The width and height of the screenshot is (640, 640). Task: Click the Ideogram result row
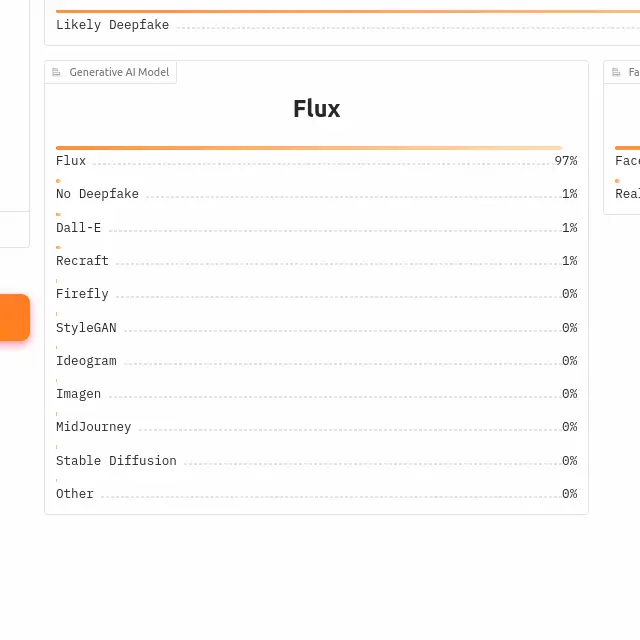click(316, 361)
